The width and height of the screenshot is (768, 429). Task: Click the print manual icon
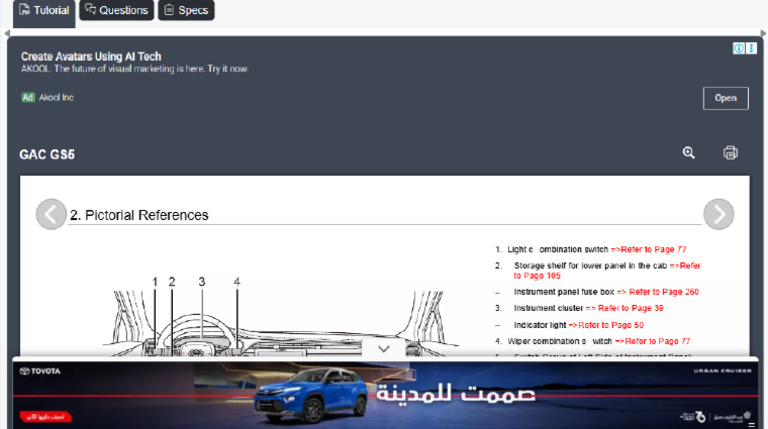pyautogui.click(x=730, y=153)
